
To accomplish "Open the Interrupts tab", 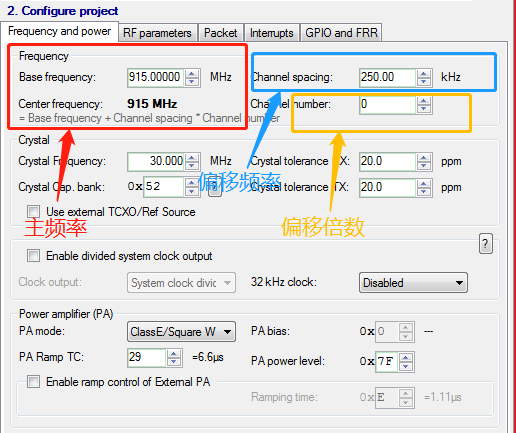I will 272,33.
